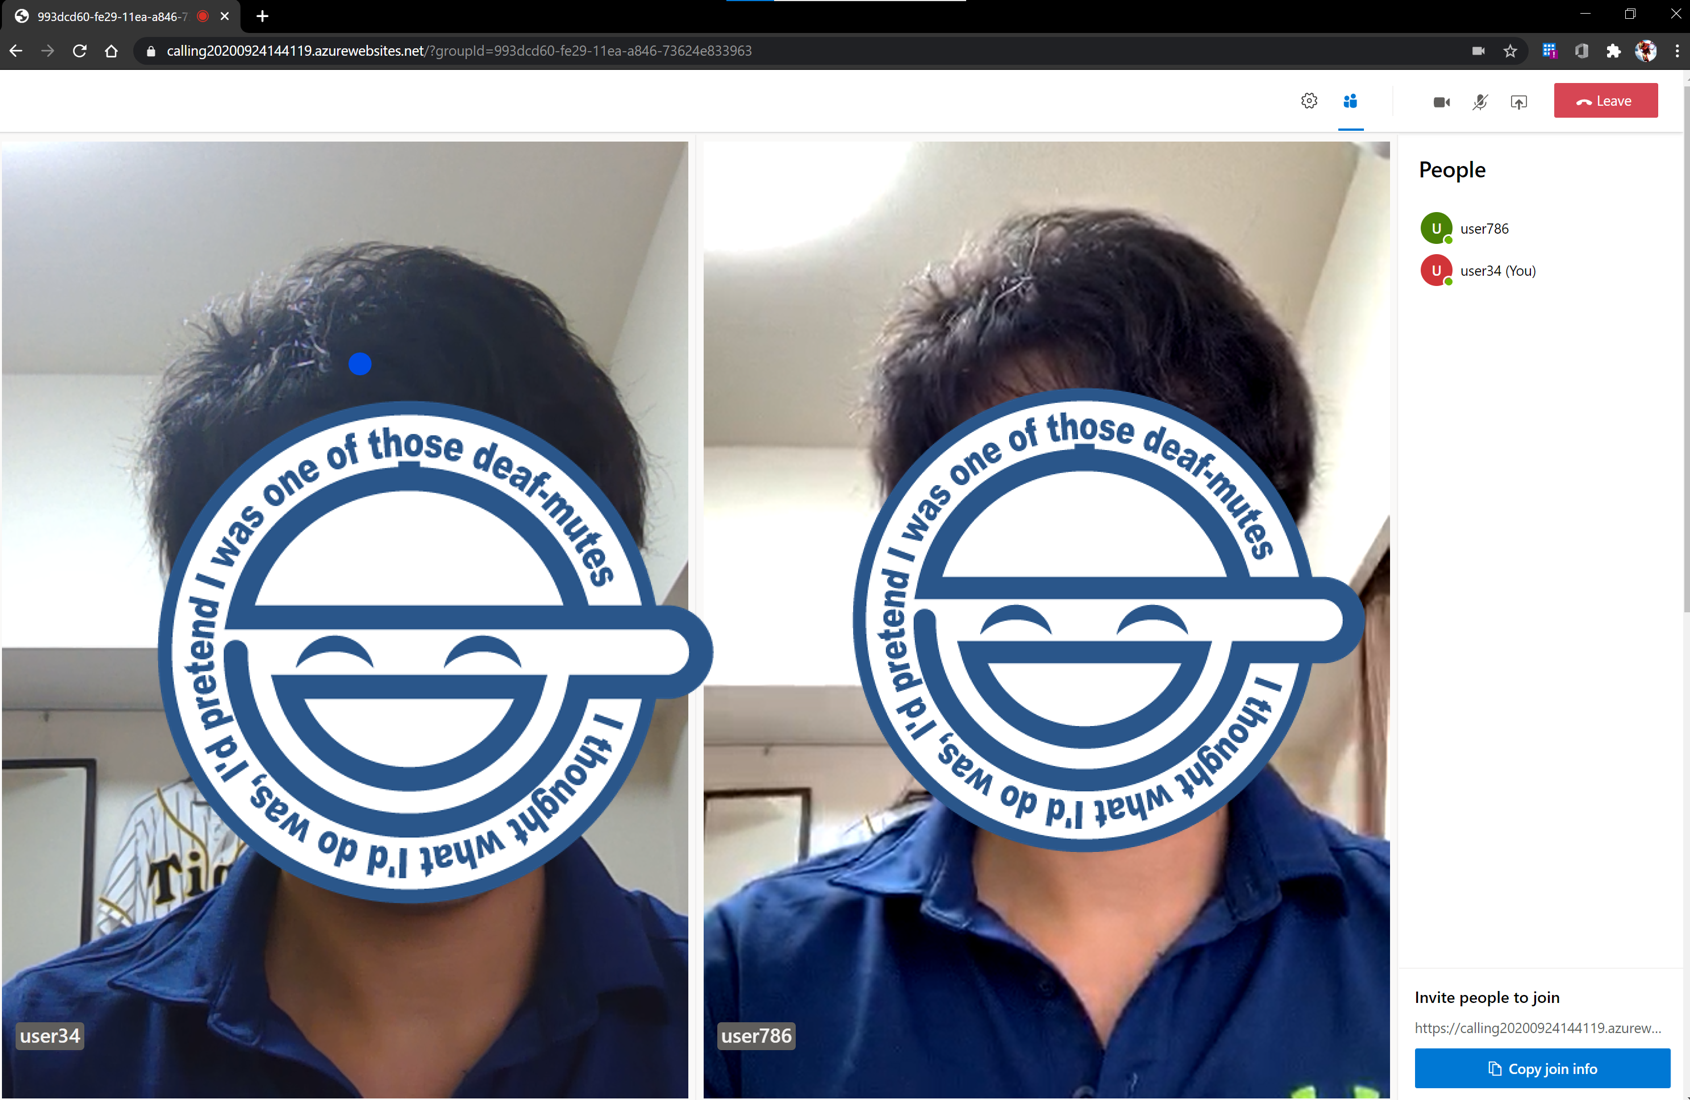The image size is (1690, 1100).
Task: Unmute the microphone
Action: pyautogui.click(x=1480, y=101)
